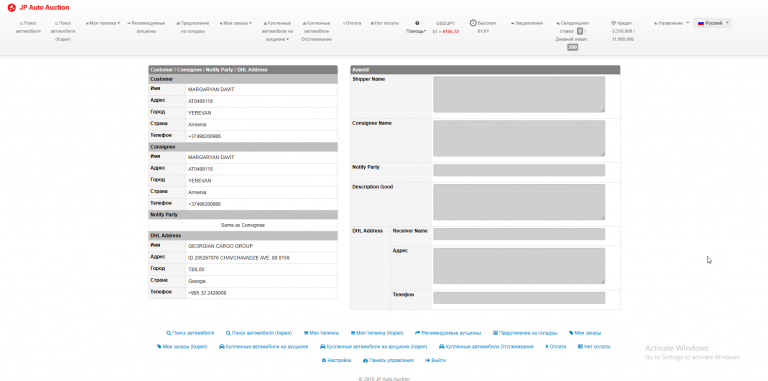Open Панель управления in the footer
Screen dimensions: 768x381
point(388,360)
